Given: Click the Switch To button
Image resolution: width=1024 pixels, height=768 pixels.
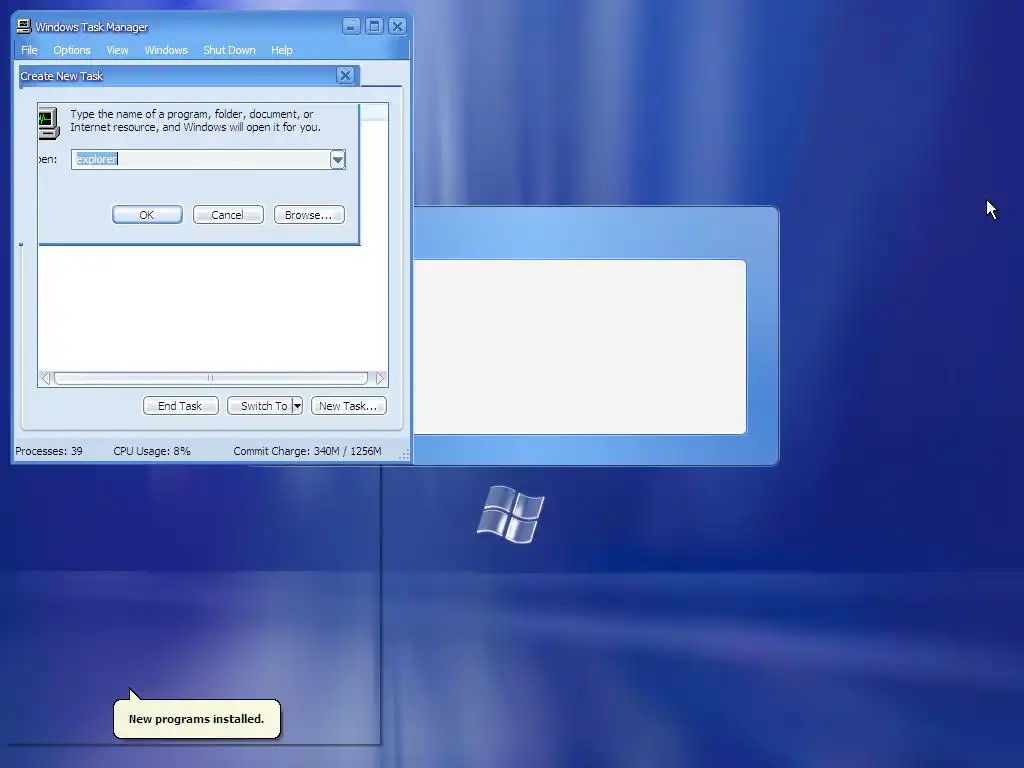Looking at the screenshot, I should point(260,406).
